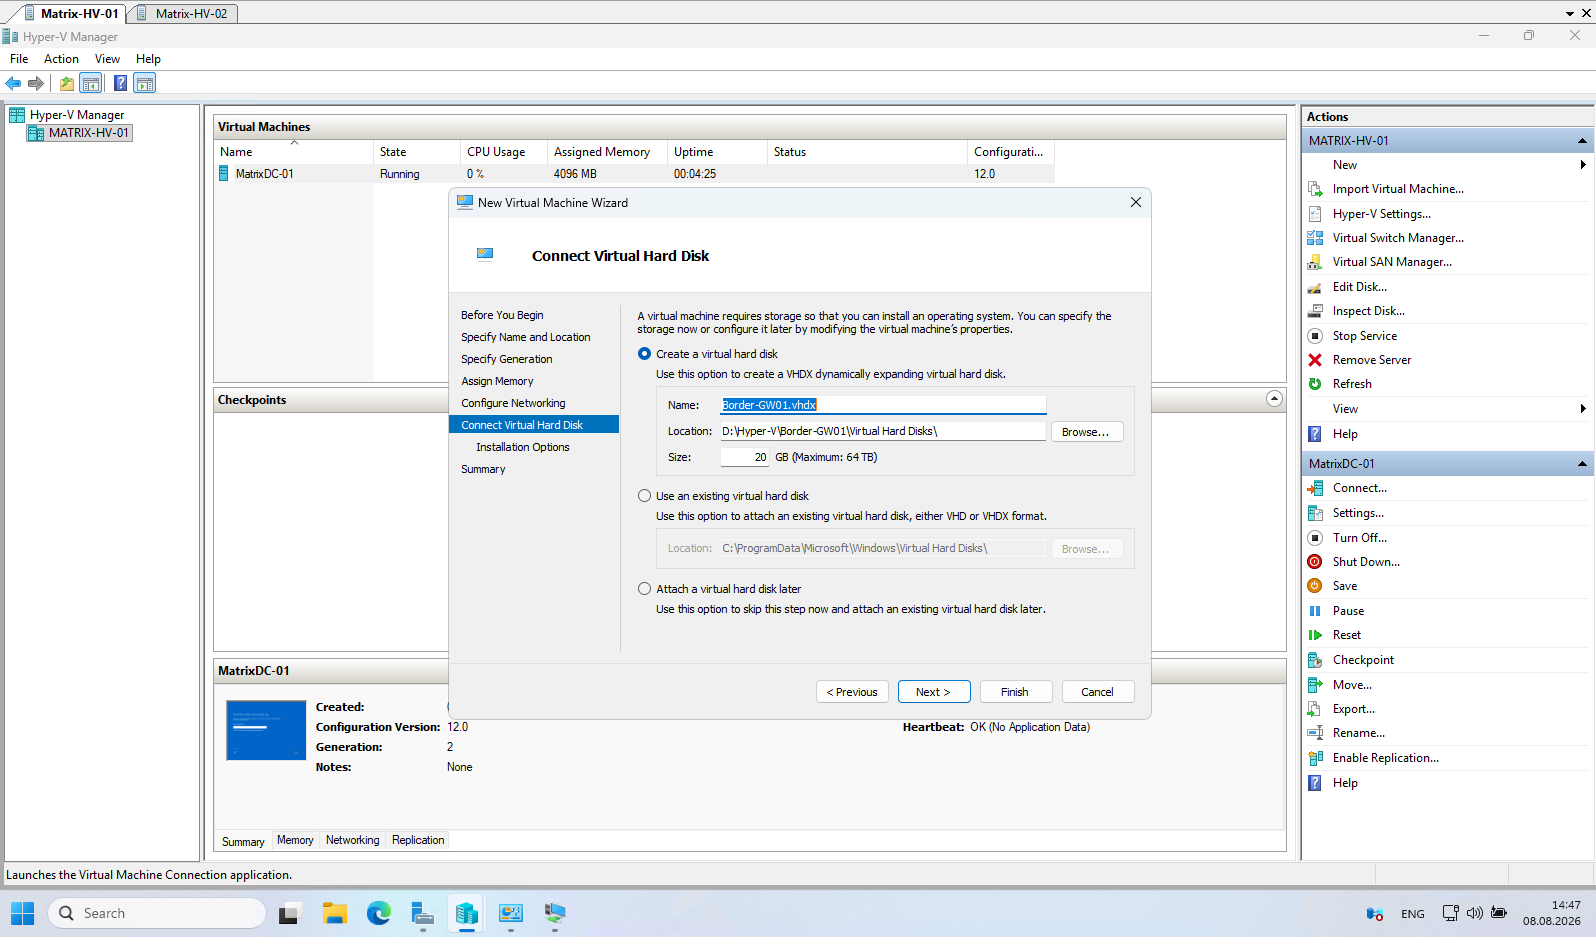
Task: Click Turn Off for MatrixDC-01
Action: pyautogui.click(x=1359, y=538)
